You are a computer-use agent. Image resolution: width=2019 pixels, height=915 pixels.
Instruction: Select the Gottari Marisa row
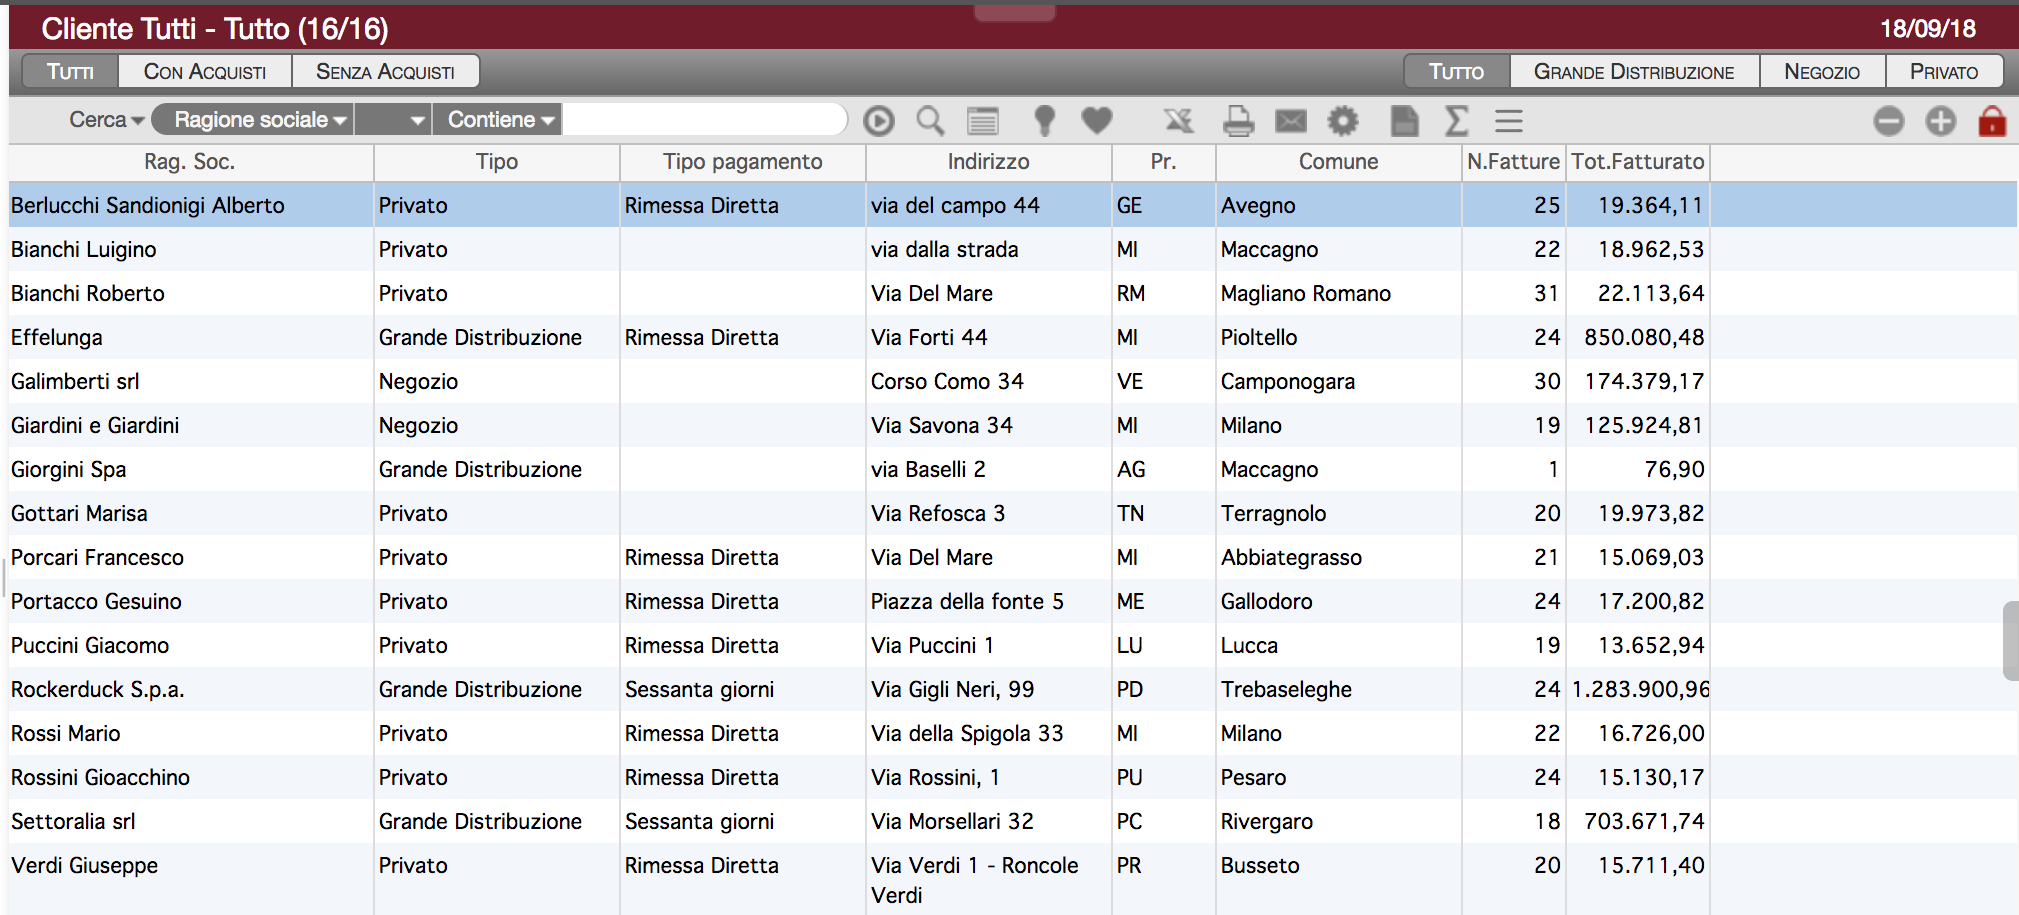pos(1013,513)
